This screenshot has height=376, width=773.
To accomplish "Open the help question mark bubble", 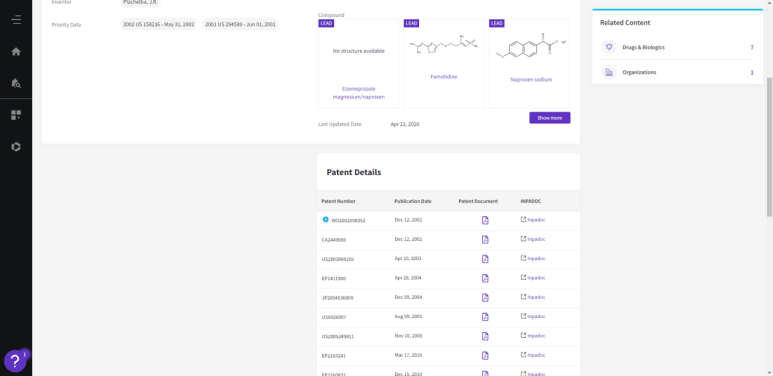I will pos(15,361).
